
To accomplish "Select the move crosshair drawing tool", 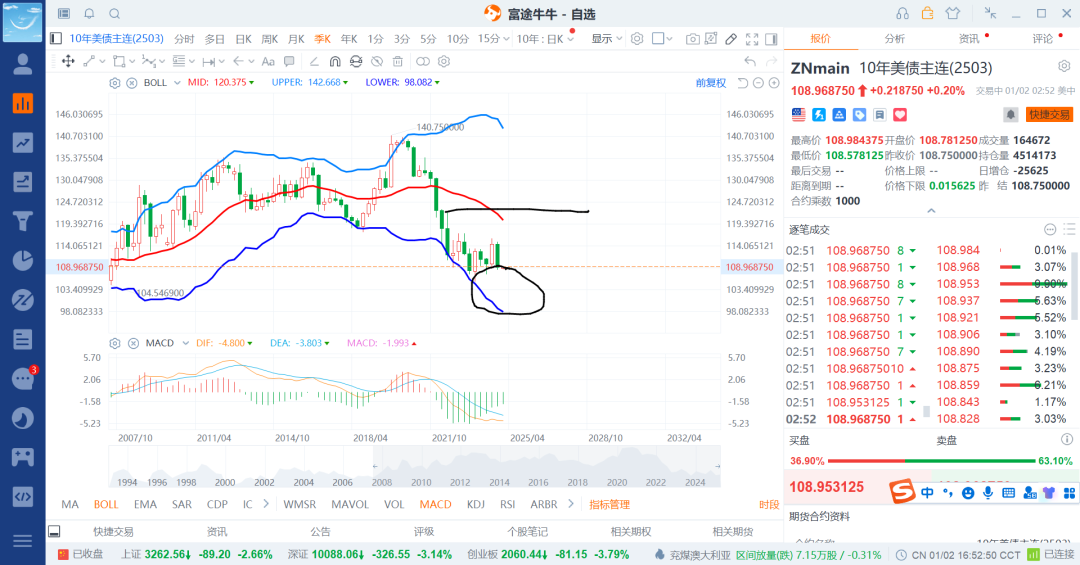I will pyautogui.click(x=68, y=61).
